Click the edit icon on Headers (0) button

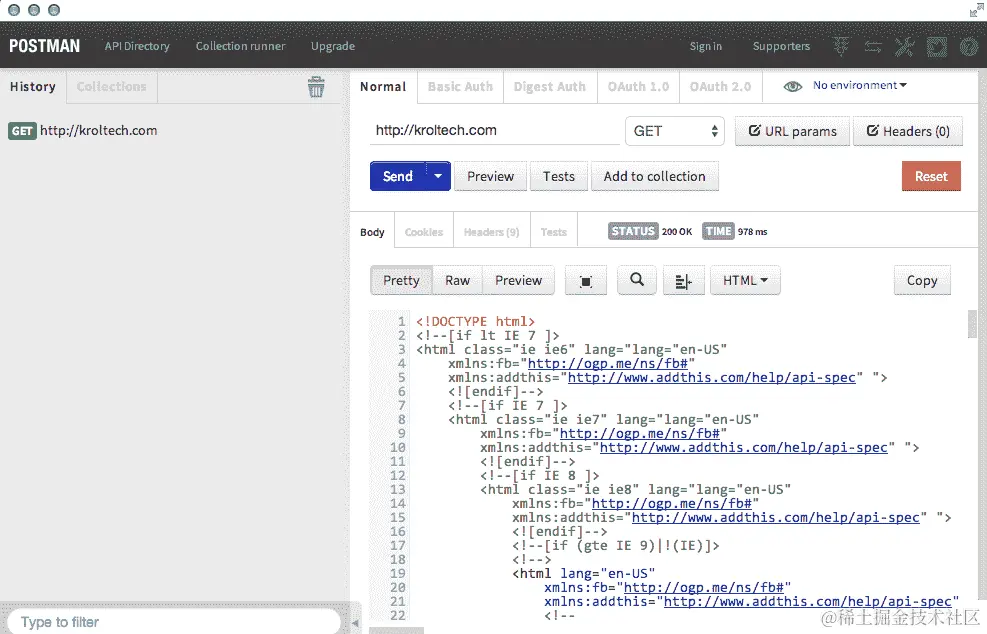(x=872, y=130)
